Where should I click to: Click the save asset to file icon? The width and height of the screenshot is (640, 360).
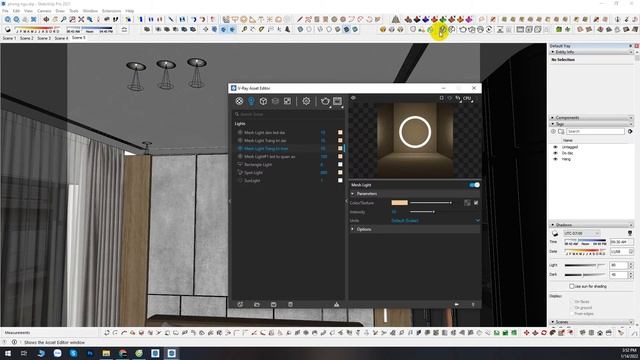[273, 304]
